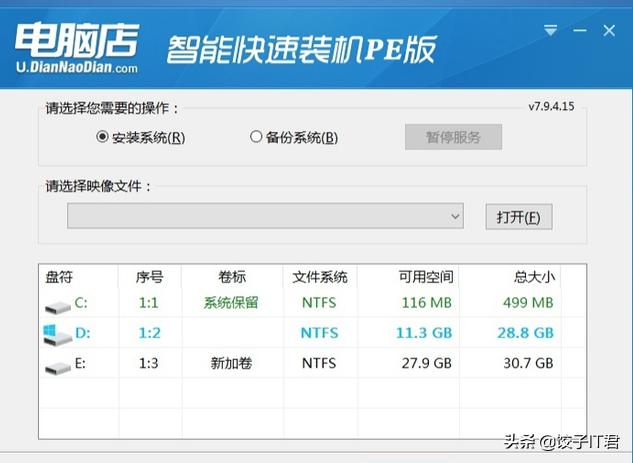Click the 116 MB free space value

click(x=427, y=303)
